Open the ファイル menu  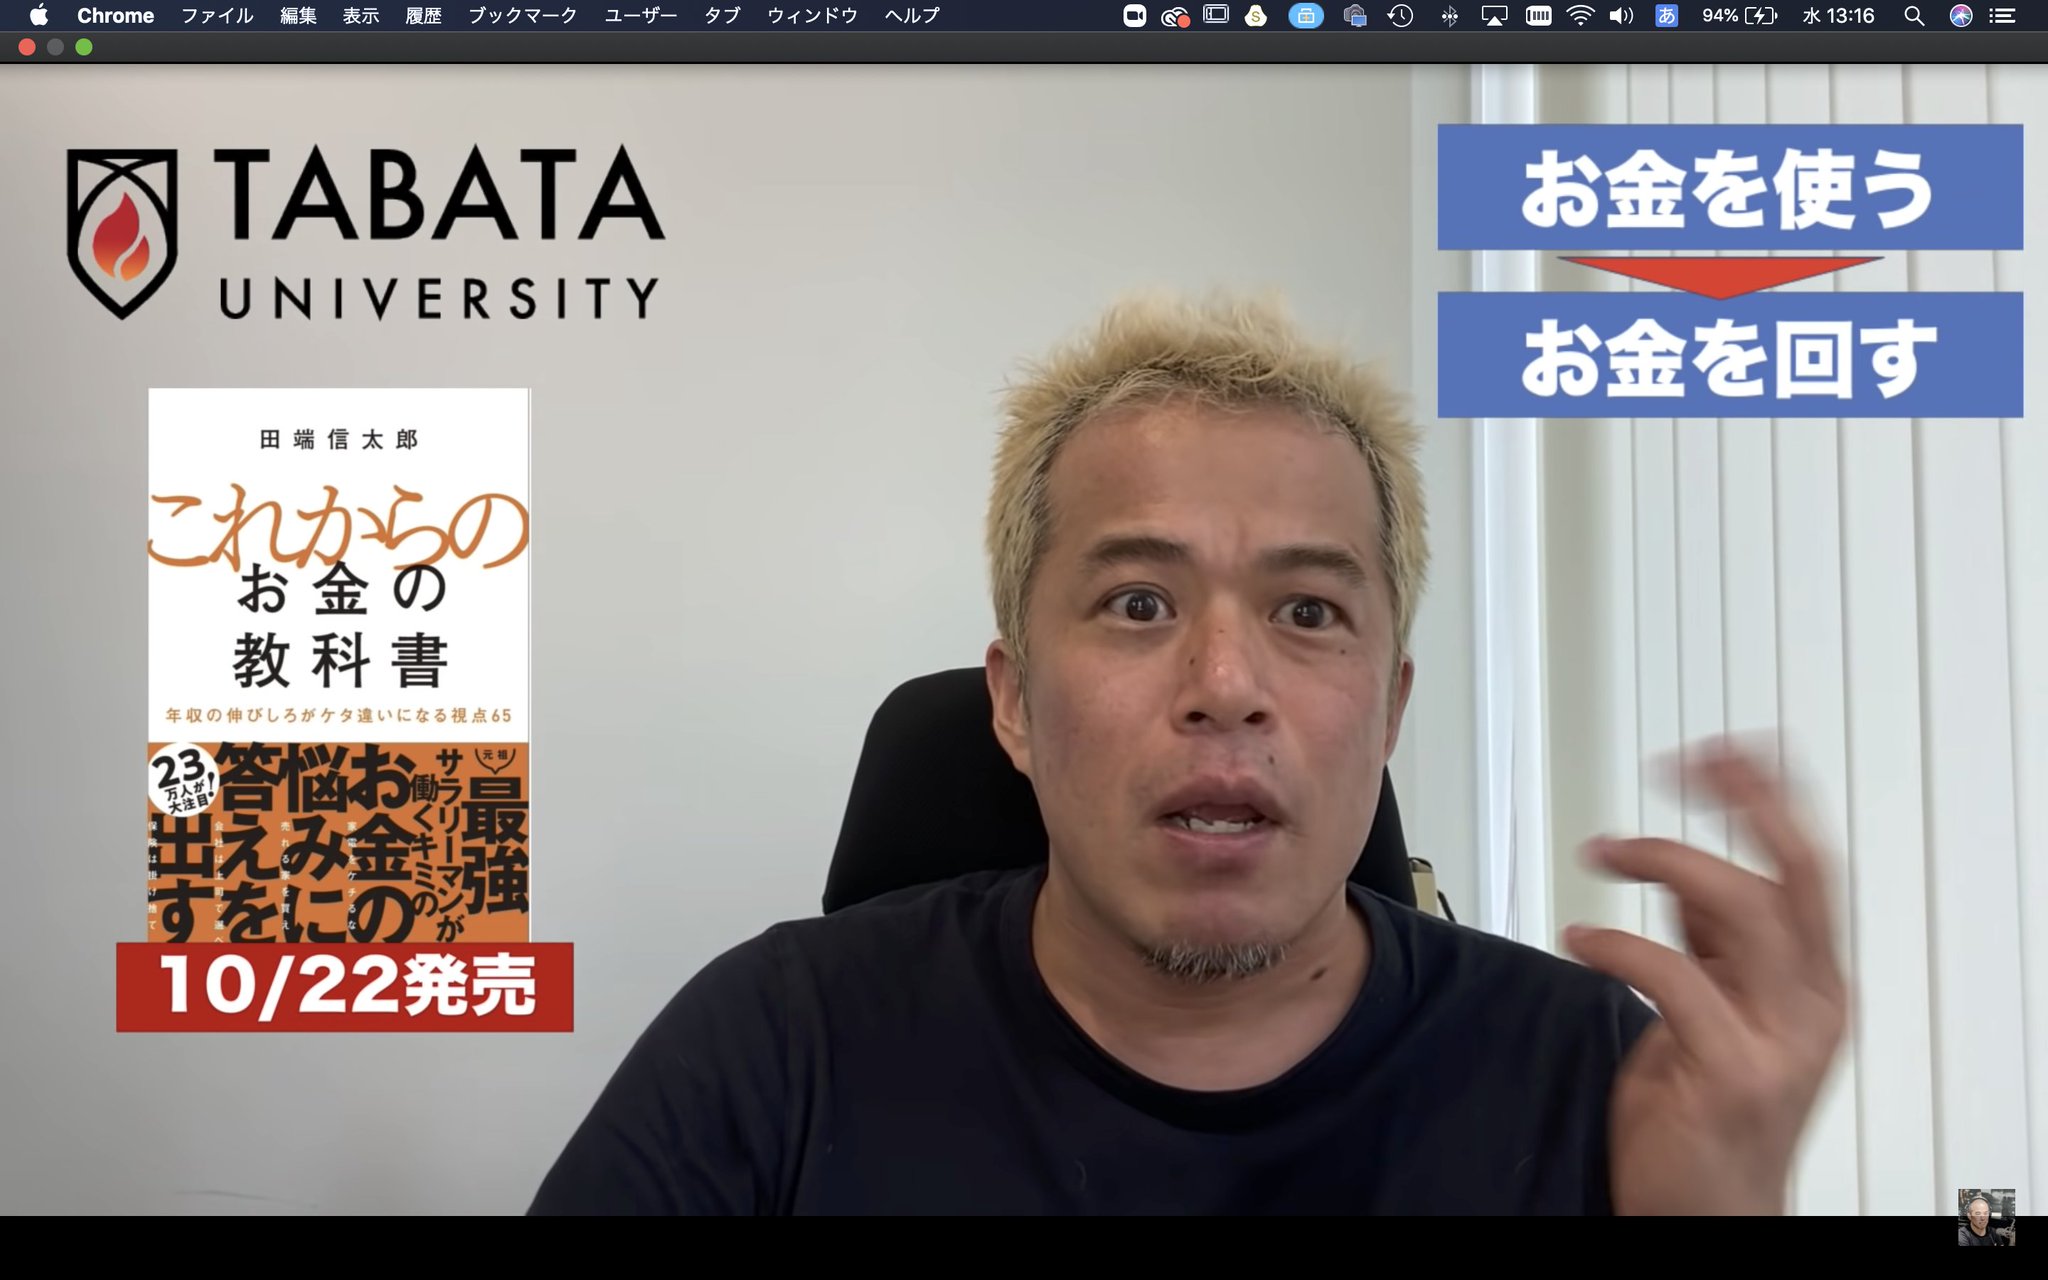point(217,15)
